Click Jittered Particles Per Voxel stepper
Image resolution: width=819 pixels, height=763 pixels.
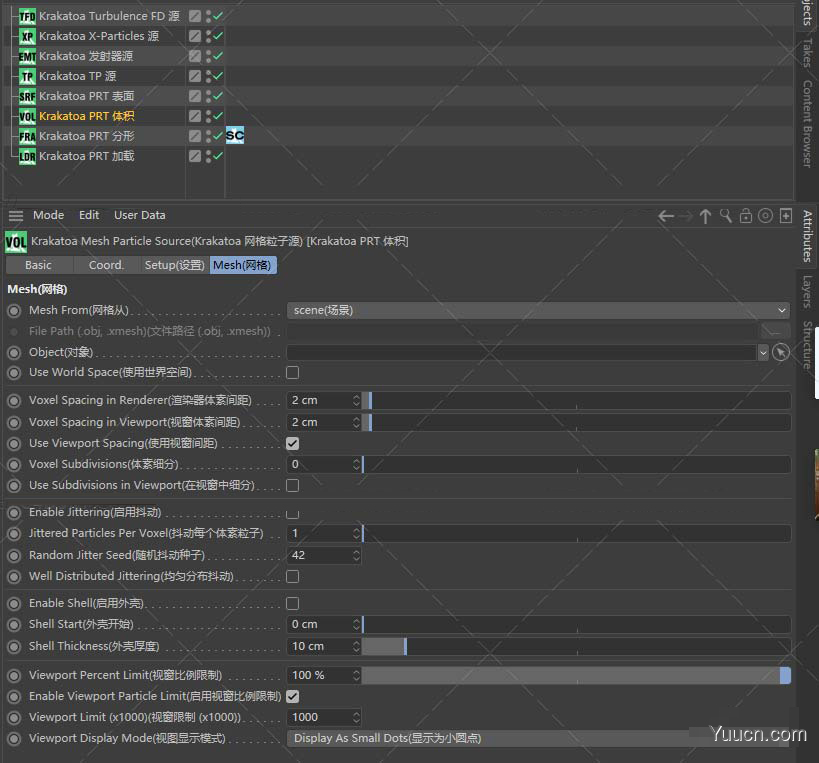(356, 534)
